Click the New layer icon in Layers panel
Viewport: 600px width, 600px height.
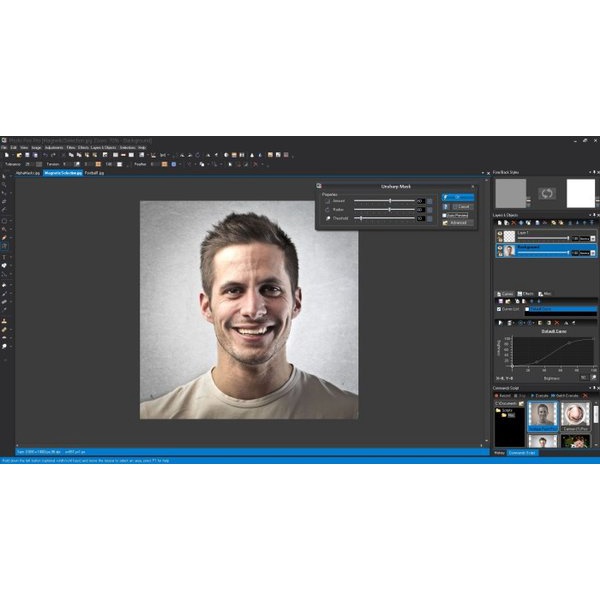pyautogui.click(x=499, y=223)
